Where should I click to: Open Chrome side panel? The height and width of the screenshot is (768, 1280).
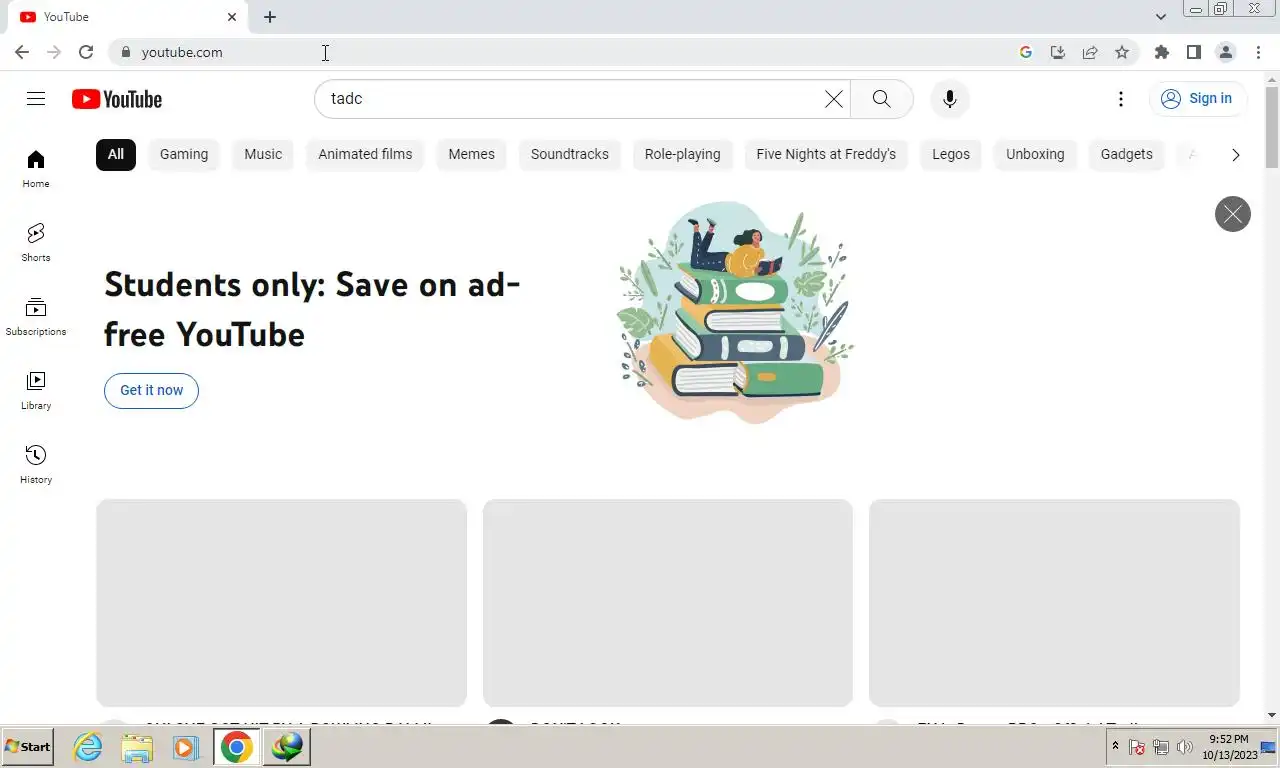1193,52
